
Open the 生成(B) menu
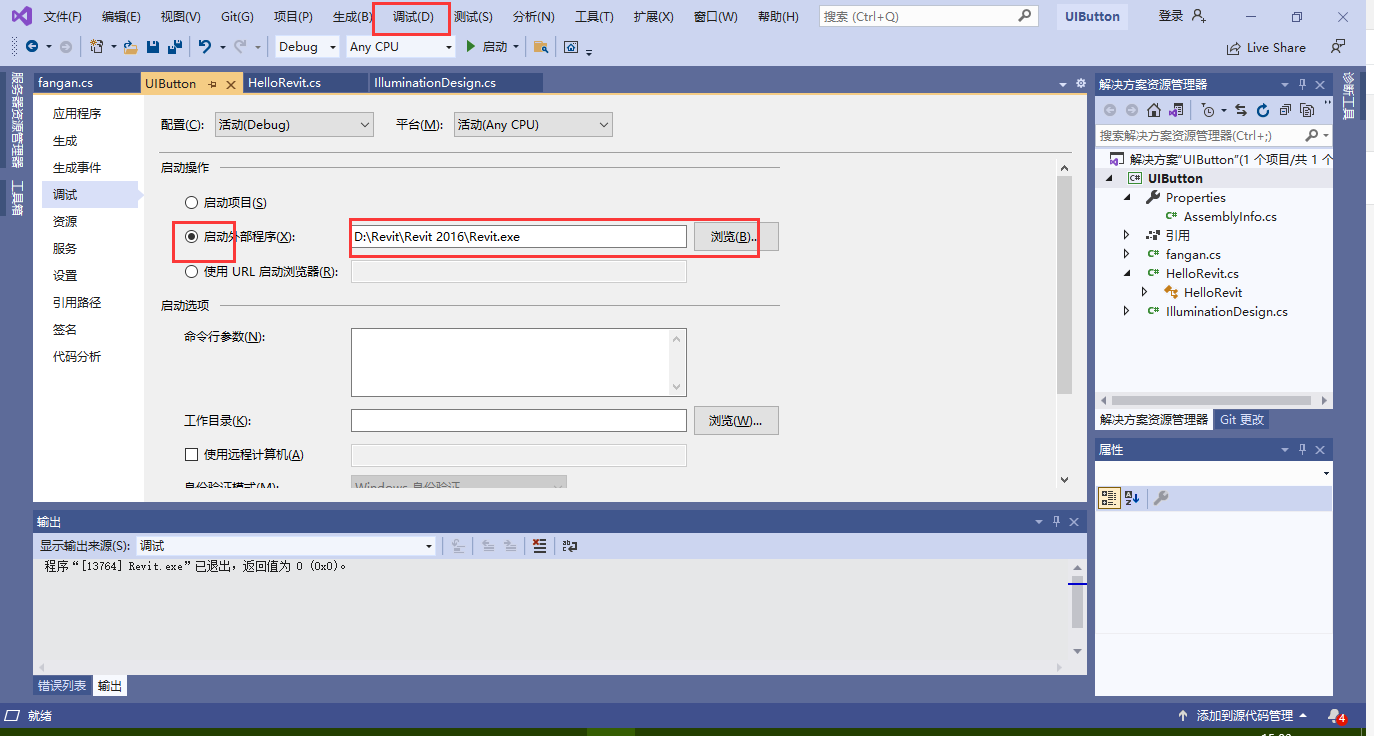click(352, 17)
